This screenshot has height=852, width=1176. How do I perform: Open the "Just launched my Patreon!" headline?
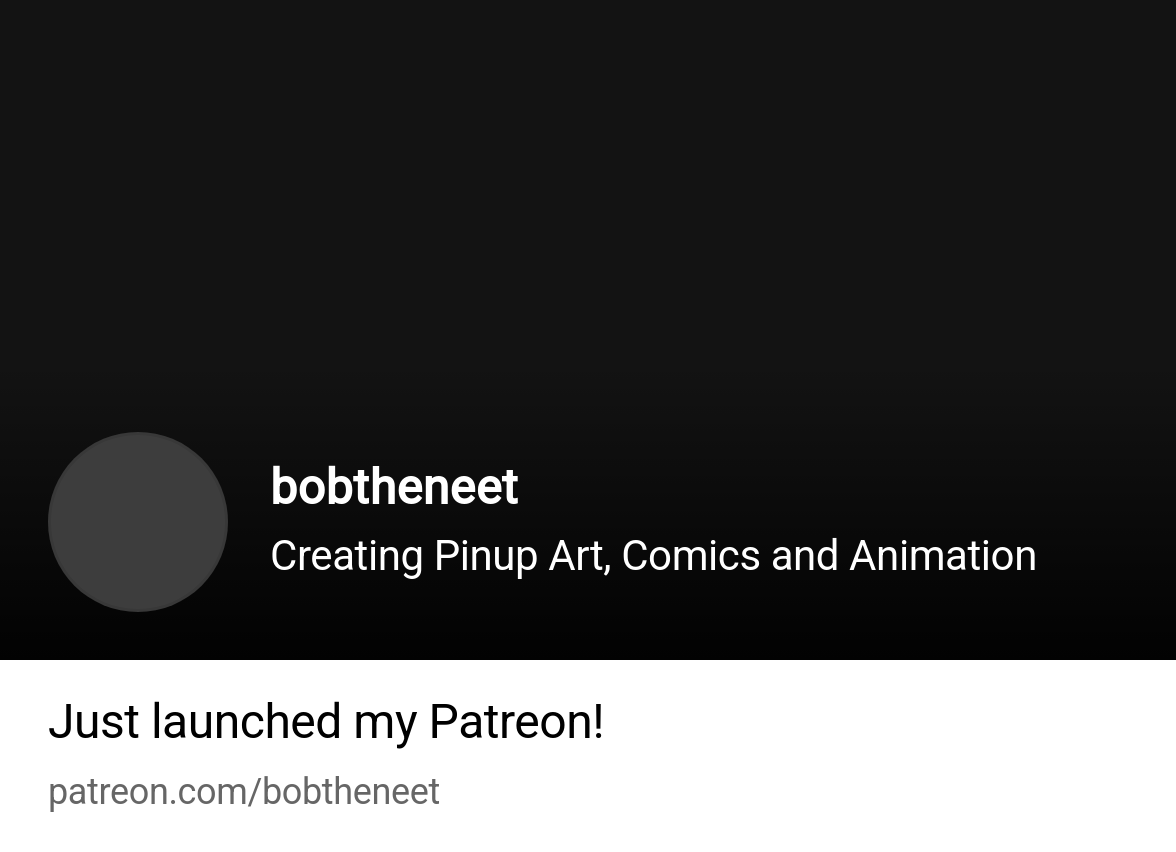[x=326, y=721]
